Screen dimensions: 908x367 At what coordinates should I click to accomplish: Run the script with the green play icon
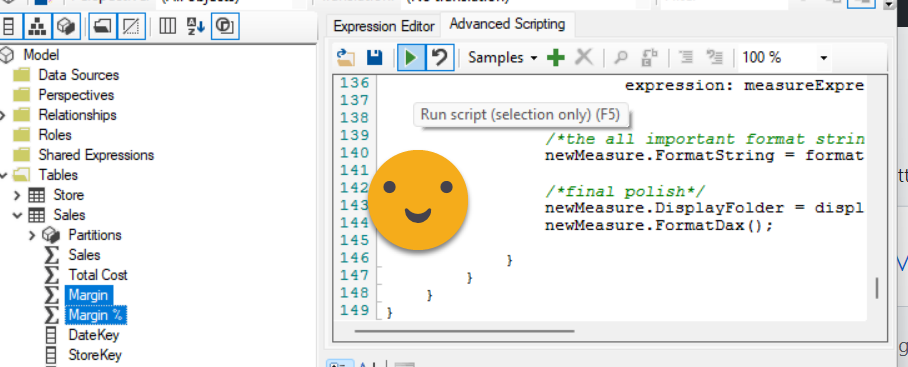tap(411, 57)
